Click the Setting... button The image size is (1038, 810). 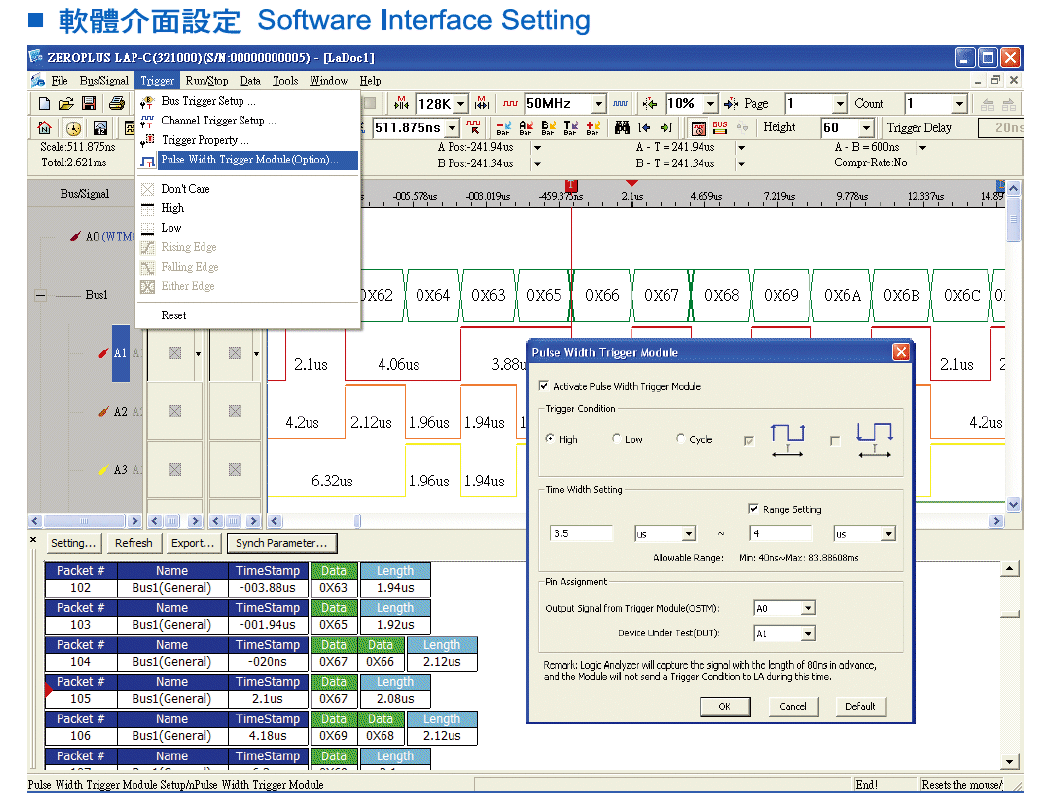pyautogui.click(x=73, y=543)
